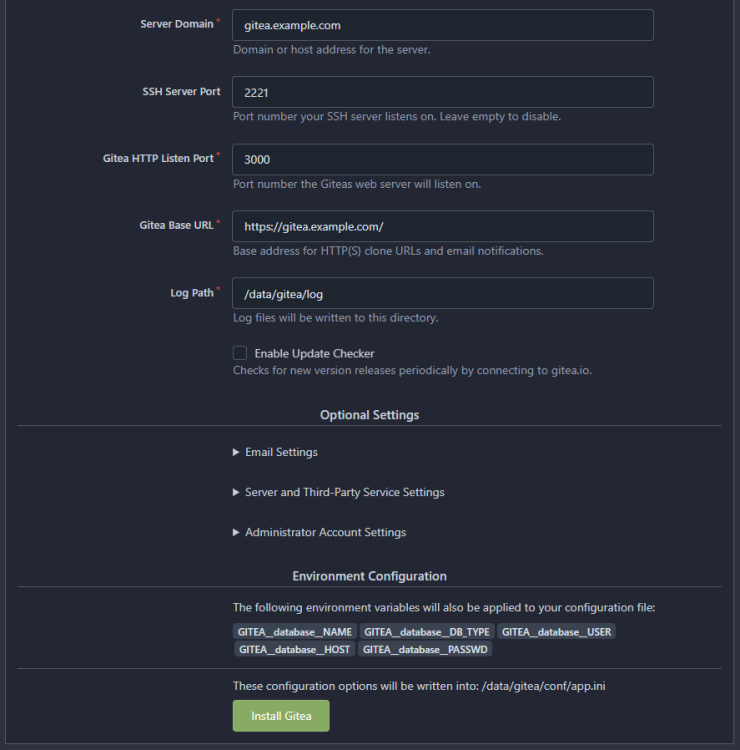Select the GITEA__database__PASSWD tag
This screenshot has width=740, height=750.
point(426,649)
